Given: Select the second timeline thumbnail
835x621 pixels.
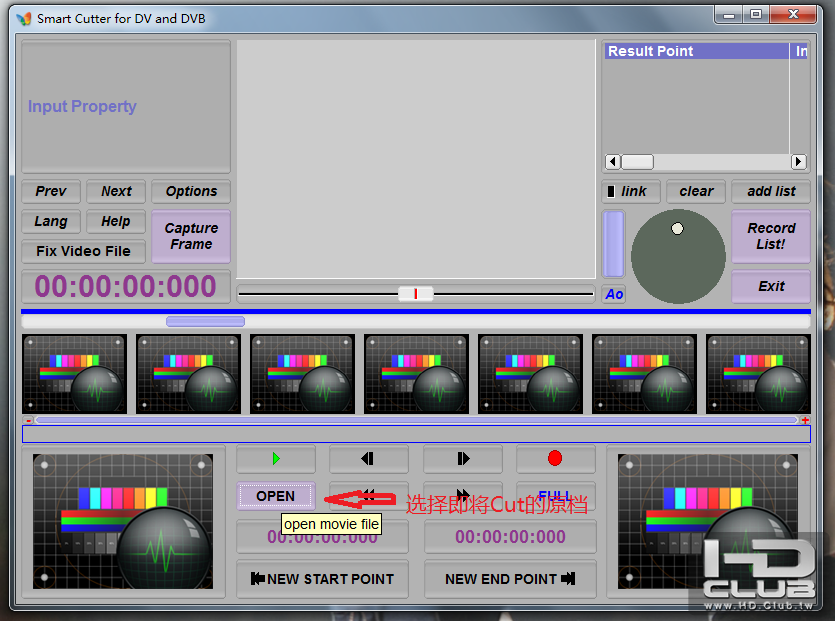Looking at the screenshot, I should 189,374.
